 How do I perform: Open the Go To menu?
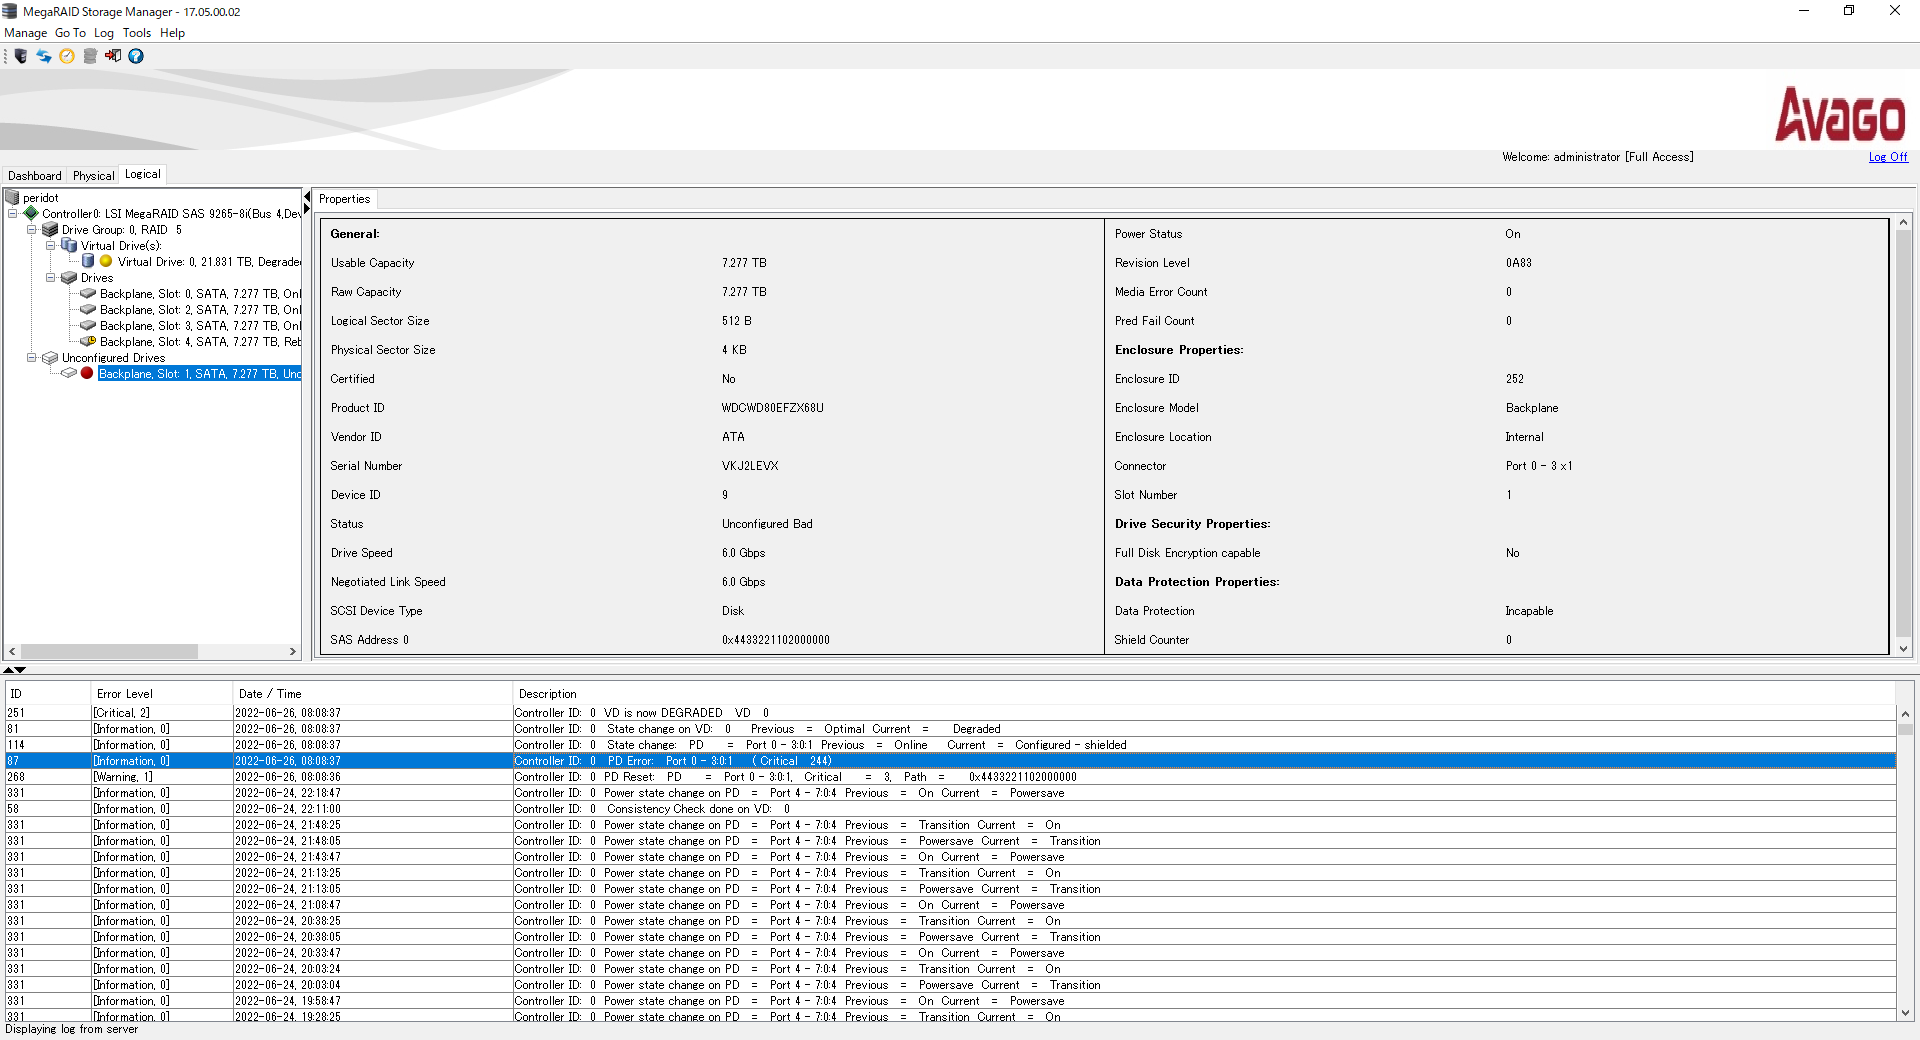(70, 33)
